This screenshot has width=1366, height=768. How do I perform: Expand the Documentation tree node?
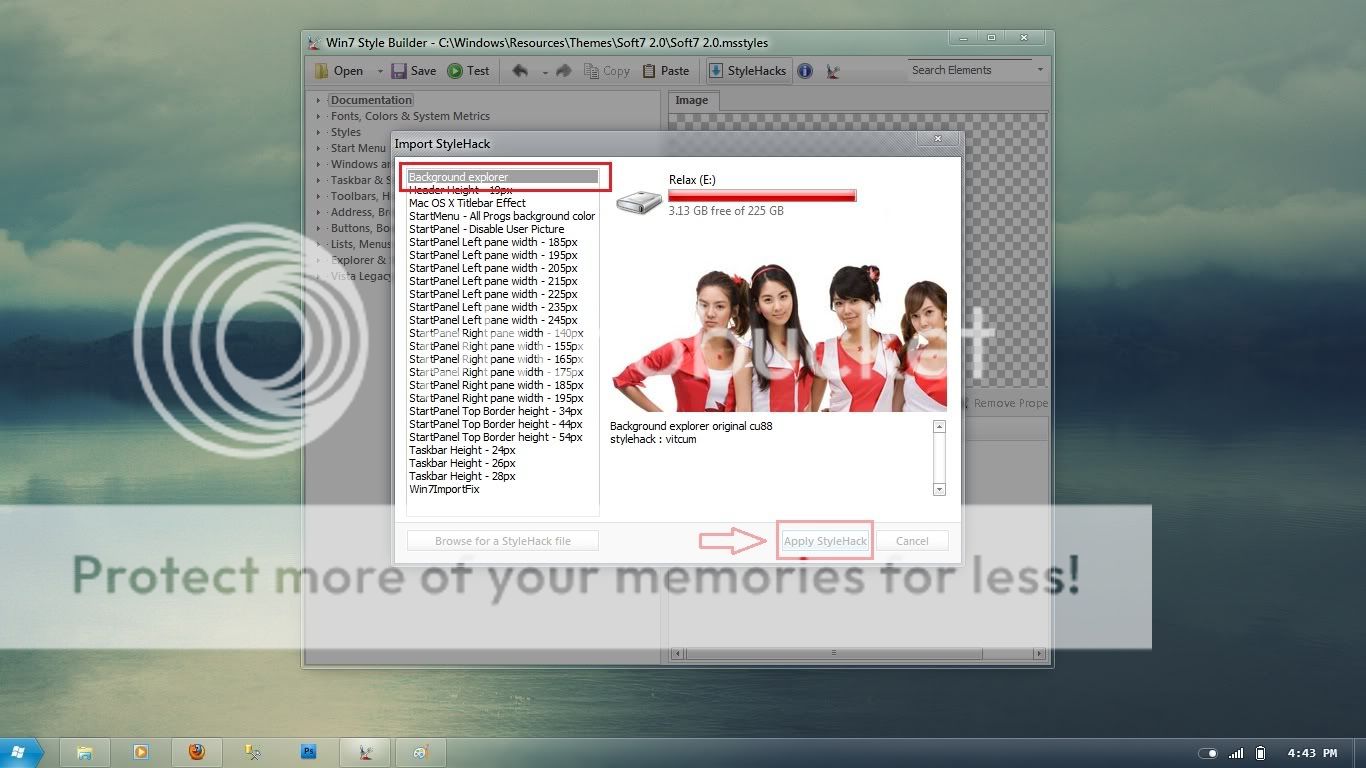(318, 100)
